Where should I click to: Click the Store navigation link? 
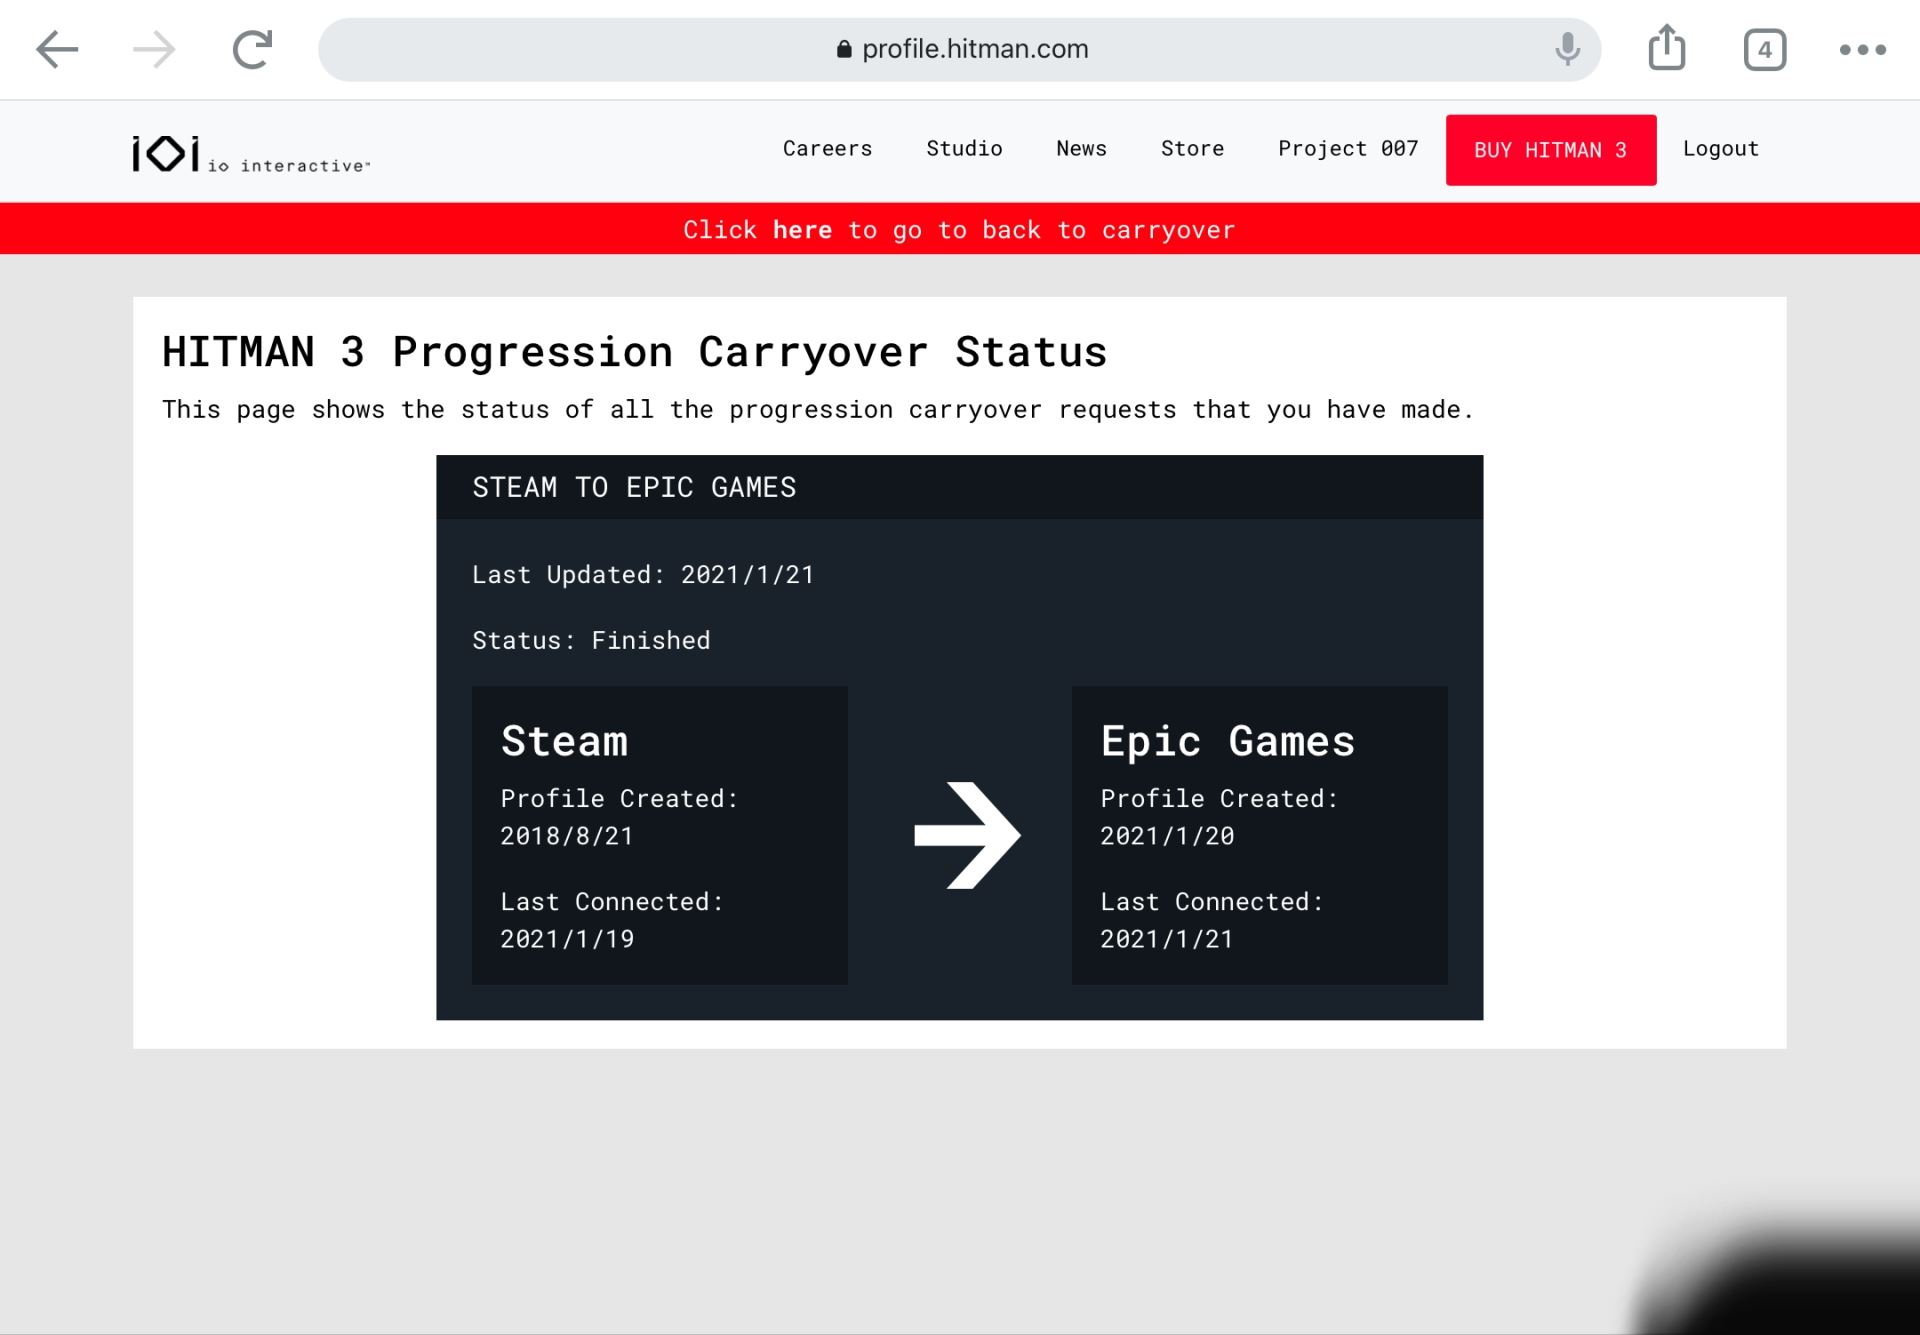(1192, 147)
